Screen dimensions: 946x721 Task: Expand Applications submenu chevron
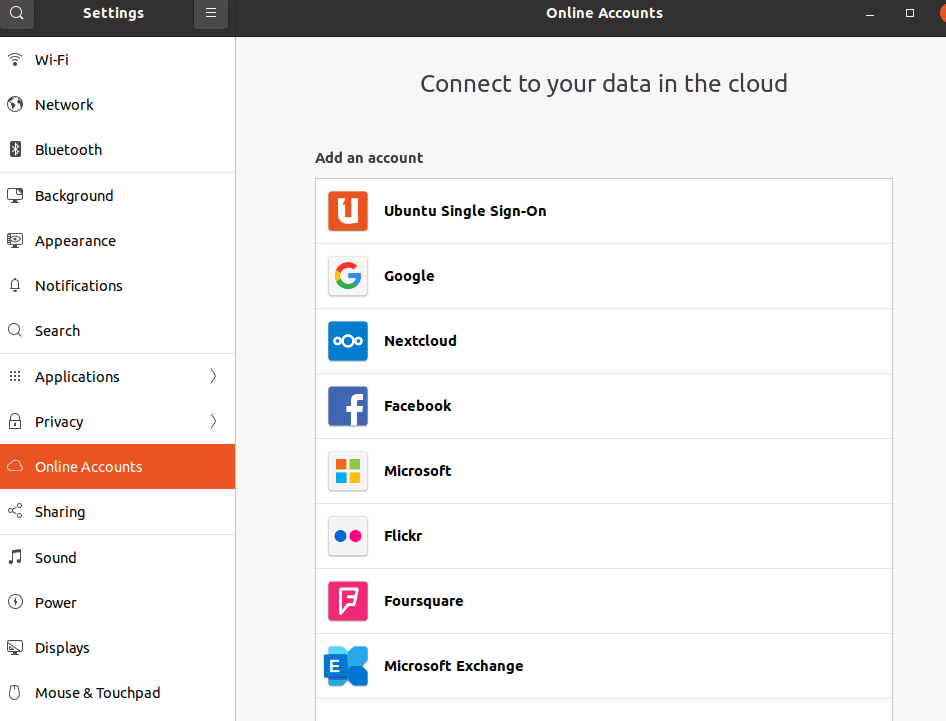(213, 376)
